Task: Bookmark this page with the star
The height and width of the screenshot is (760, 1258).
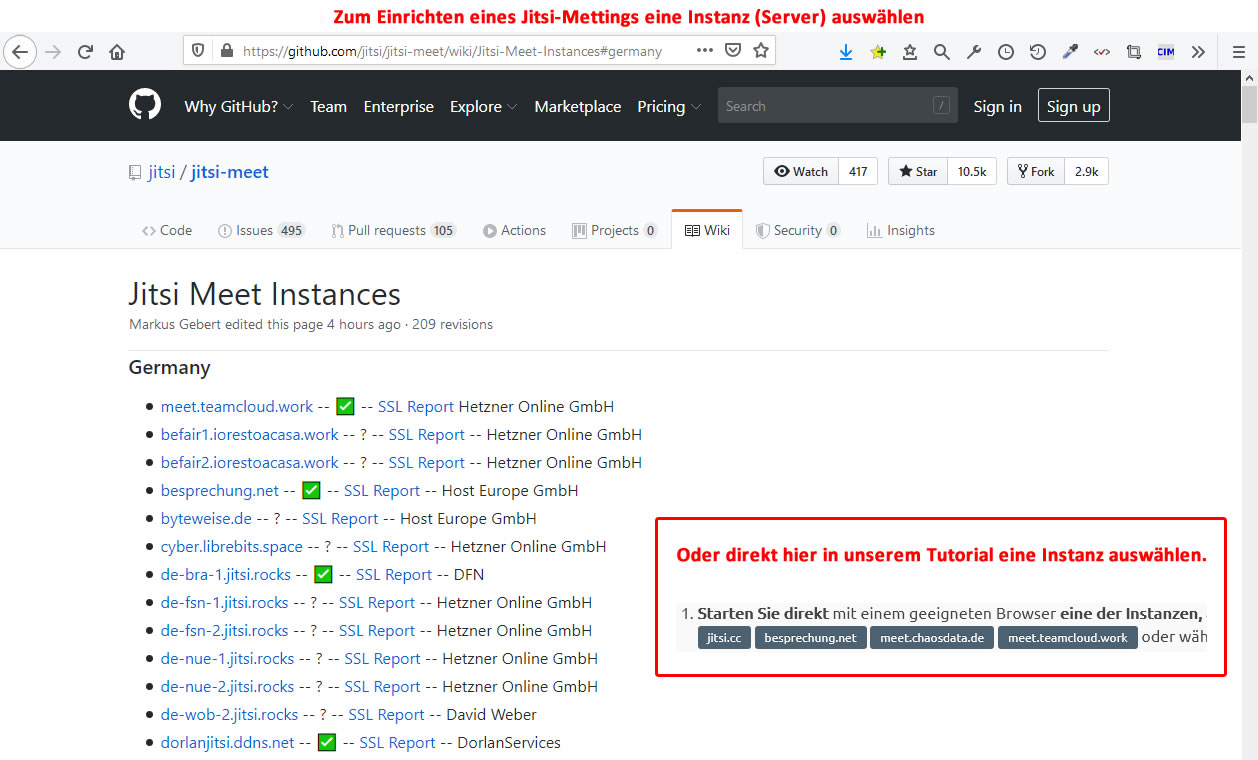Action: pyautogui.click(x=761, y=50)
